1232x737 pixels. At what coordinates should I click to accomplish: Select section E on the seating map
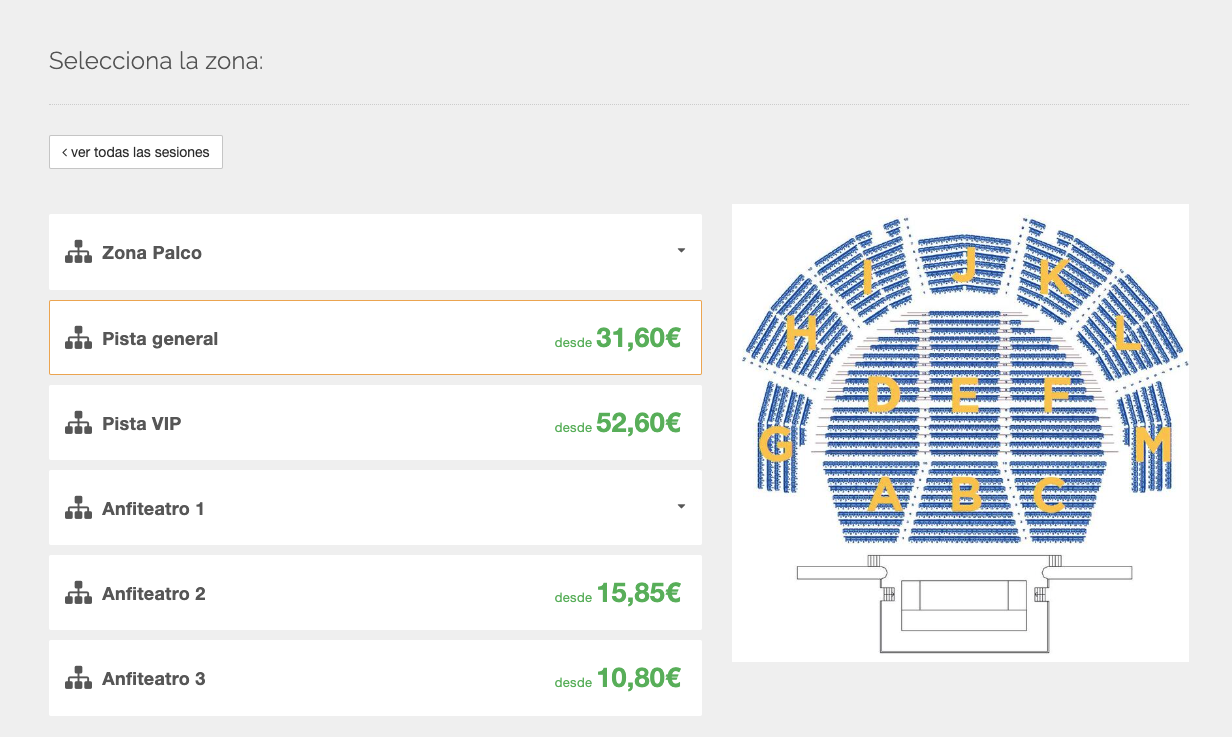pos(964,396)
